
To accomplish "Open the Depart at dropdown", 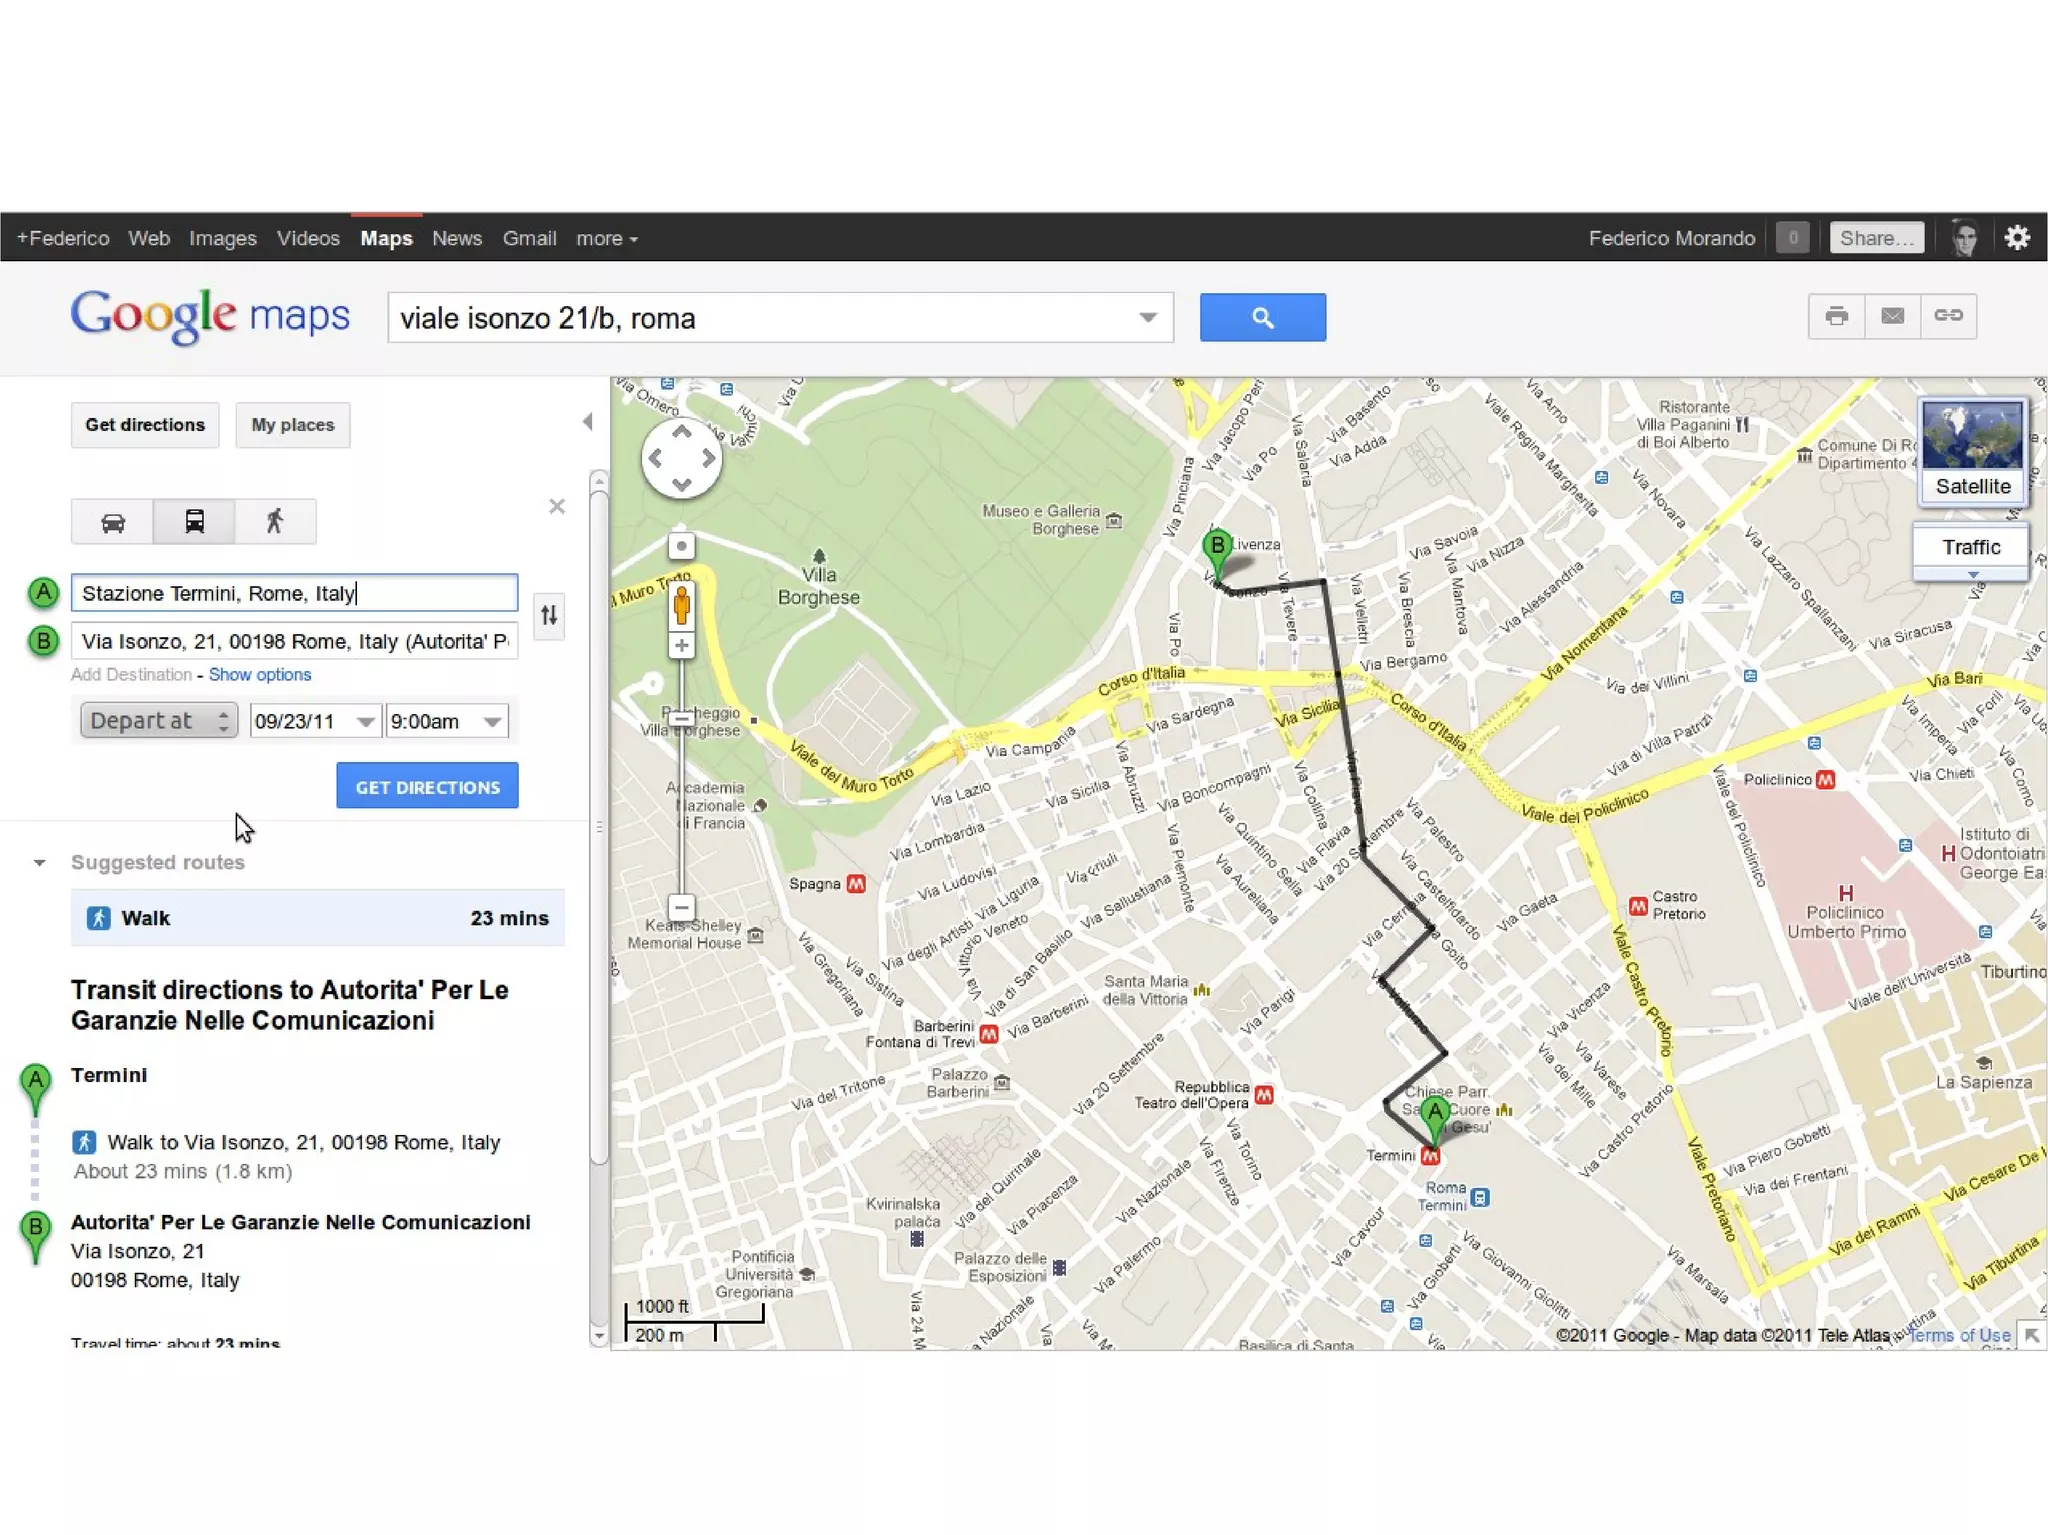I will coord(158,721).
